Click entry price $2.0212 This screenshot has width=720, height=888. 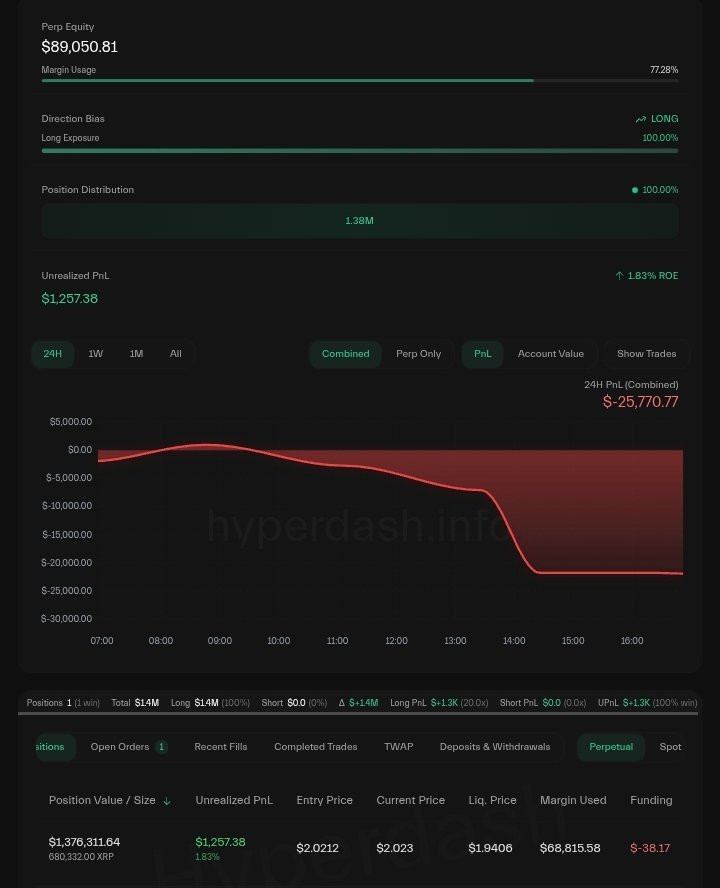(317, 848)
